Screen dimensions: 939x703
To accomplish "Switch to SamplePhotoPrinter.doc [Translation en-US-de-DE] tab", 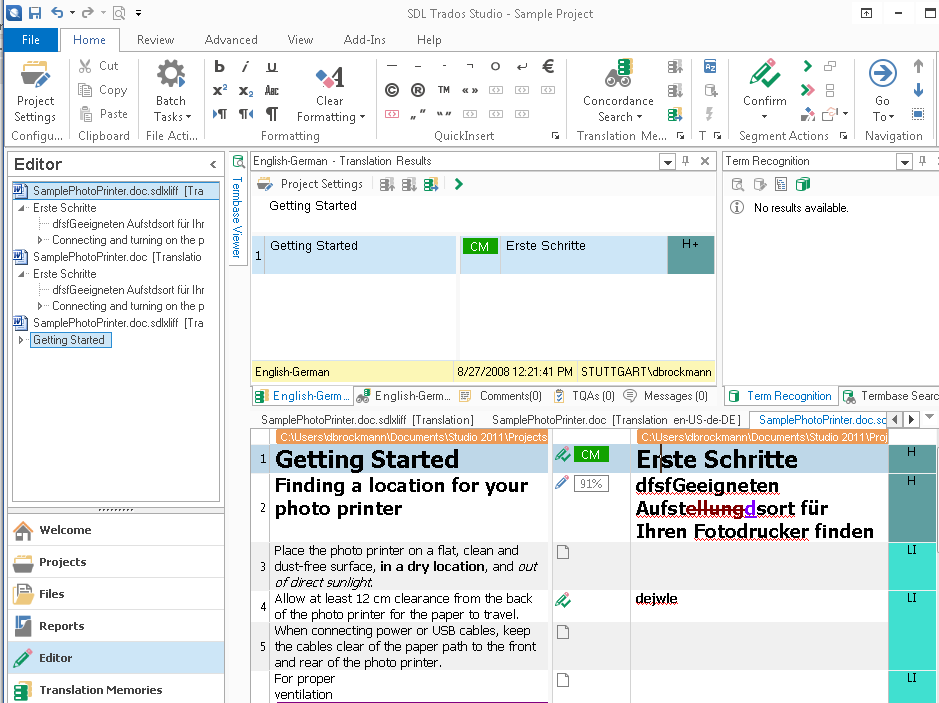I will (x=616, y=420).
